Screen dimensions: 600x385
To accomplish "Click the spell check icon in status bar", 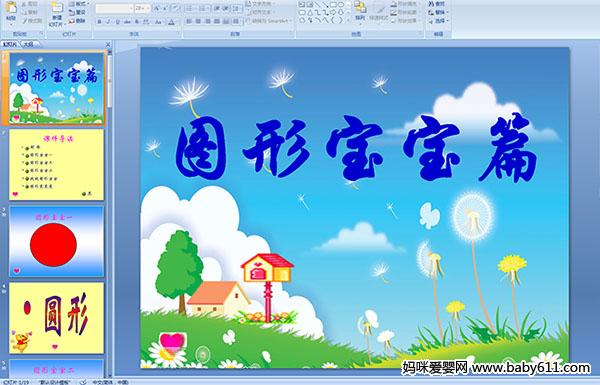I will 83,382.
